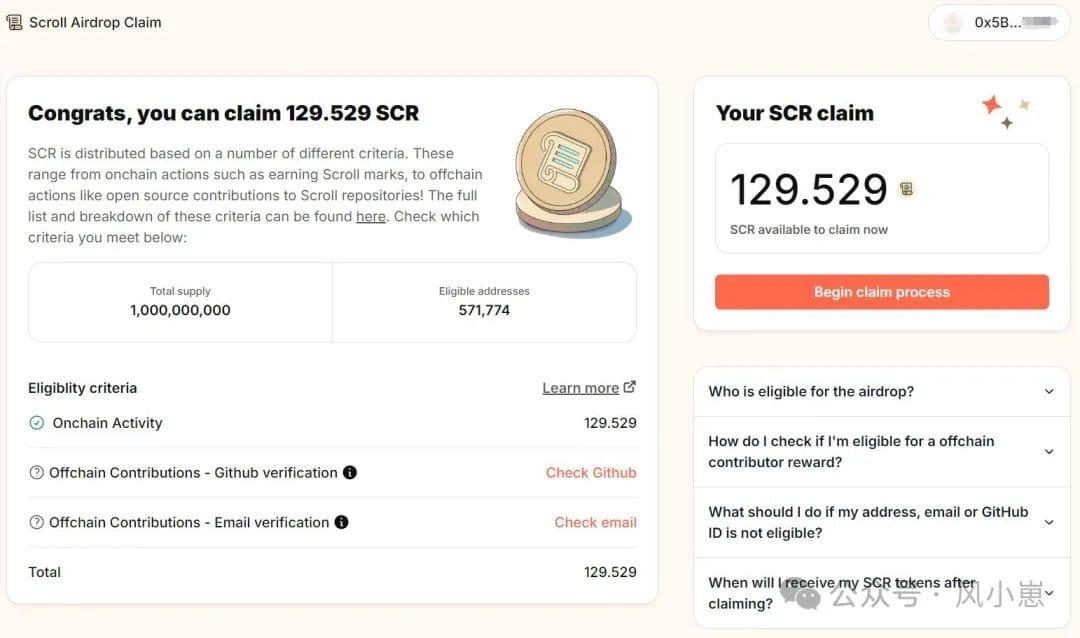Click the external link icon after Learn more
1080x638 pixels.
click(630, 387)
